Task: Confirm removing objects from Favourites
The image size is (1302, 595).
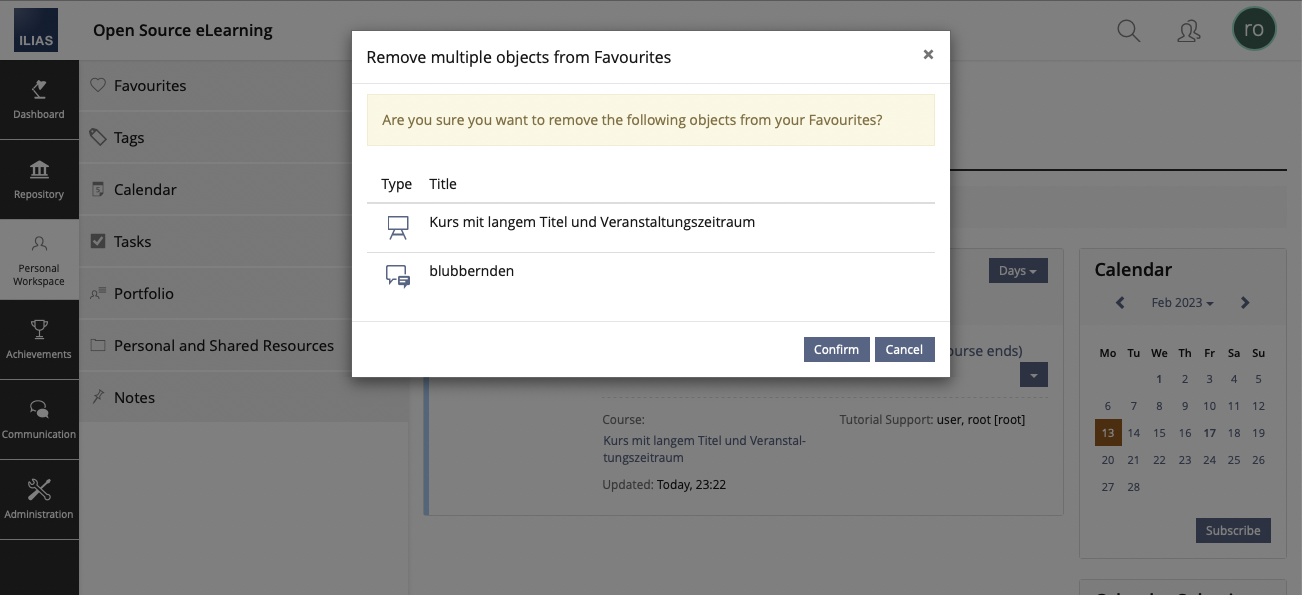Action: coord(836,349)
